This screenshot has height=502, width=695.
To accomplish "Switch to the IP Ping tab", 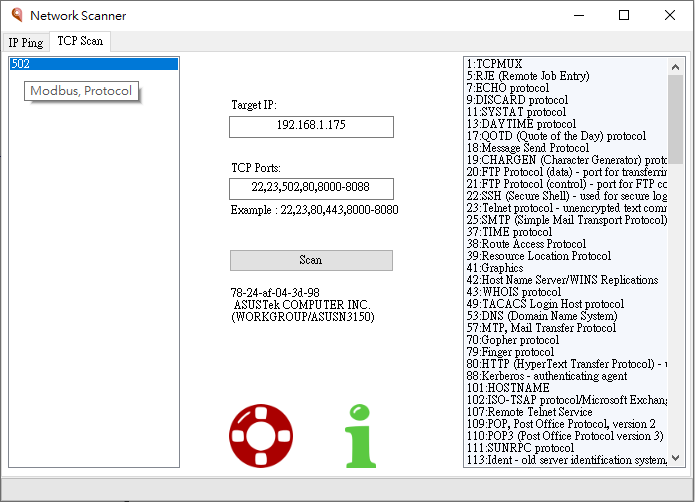I will [x=26, y=42].
